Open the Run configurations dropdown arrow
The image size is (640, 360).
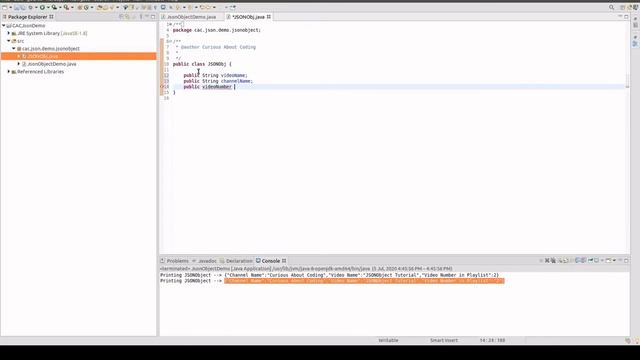[x=48, y=7]
